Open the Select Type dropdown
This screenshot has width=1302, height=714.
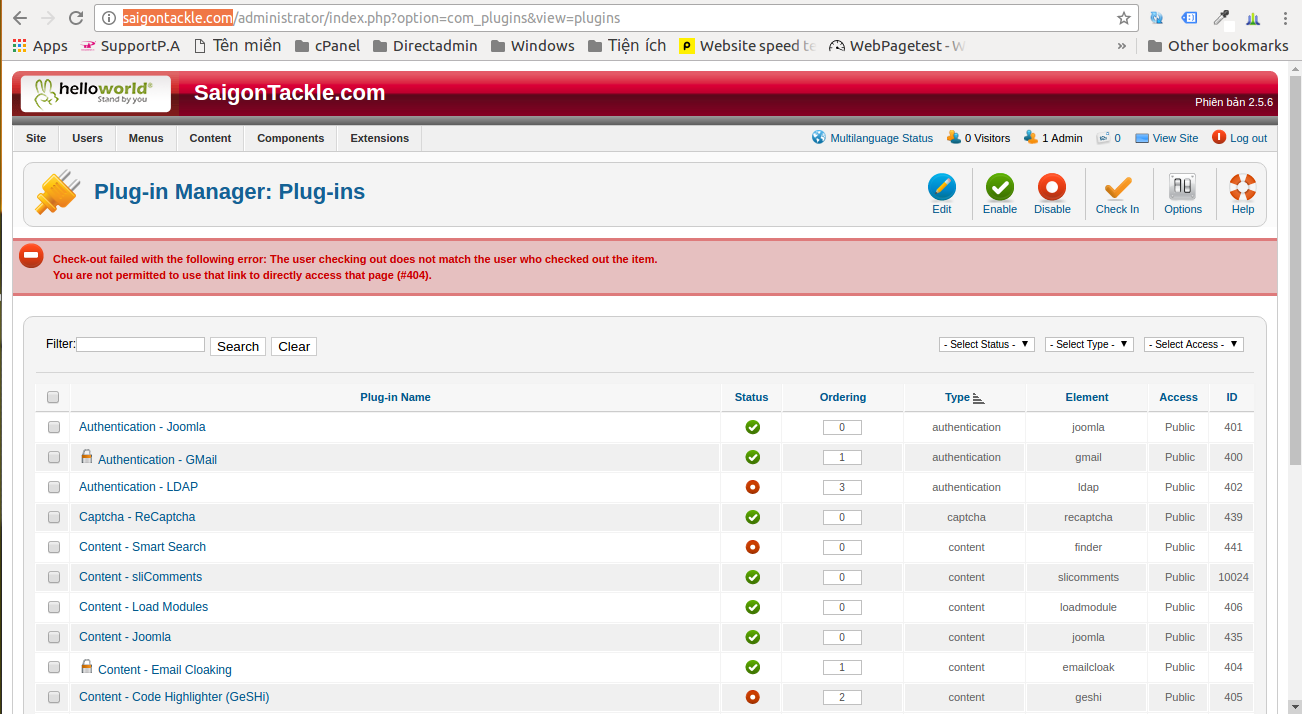tap(1089, 344)
